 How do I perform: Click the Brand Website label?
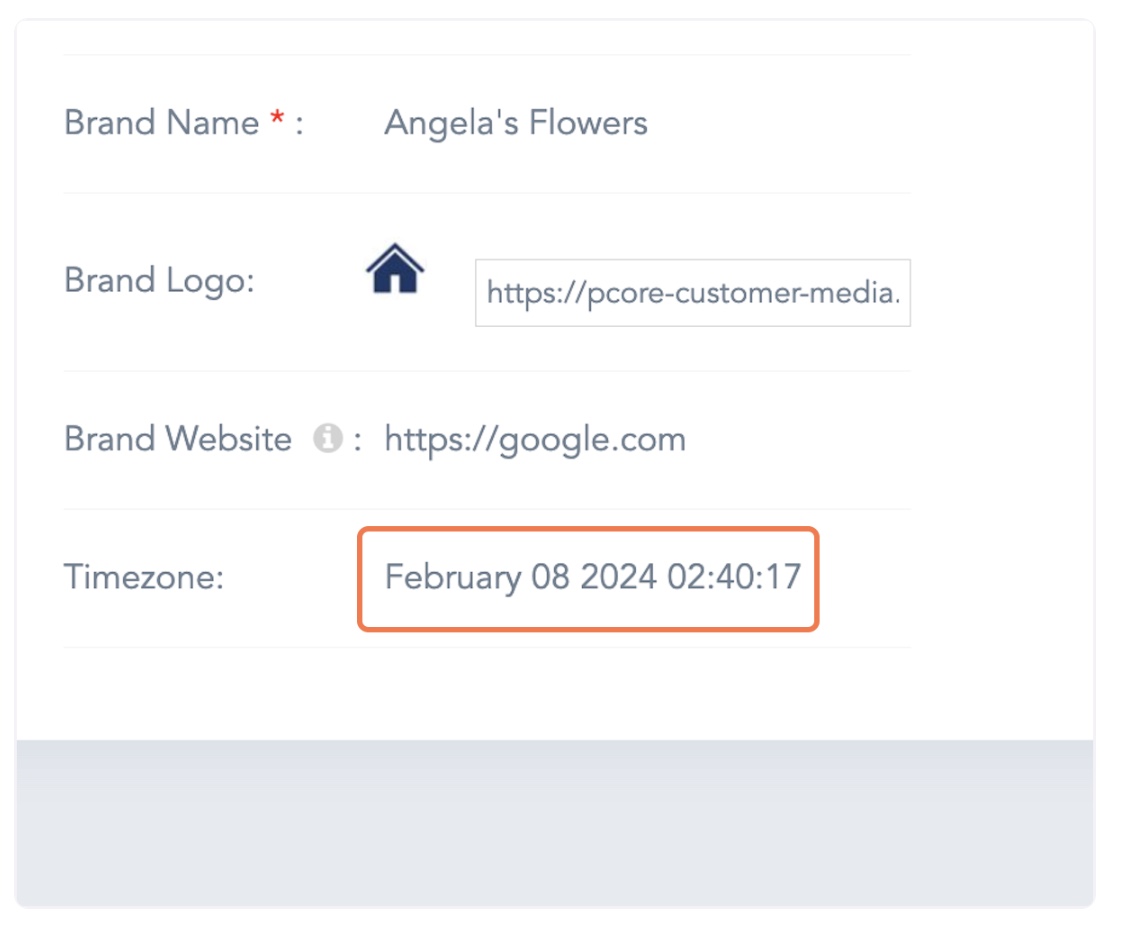point(178,439)
